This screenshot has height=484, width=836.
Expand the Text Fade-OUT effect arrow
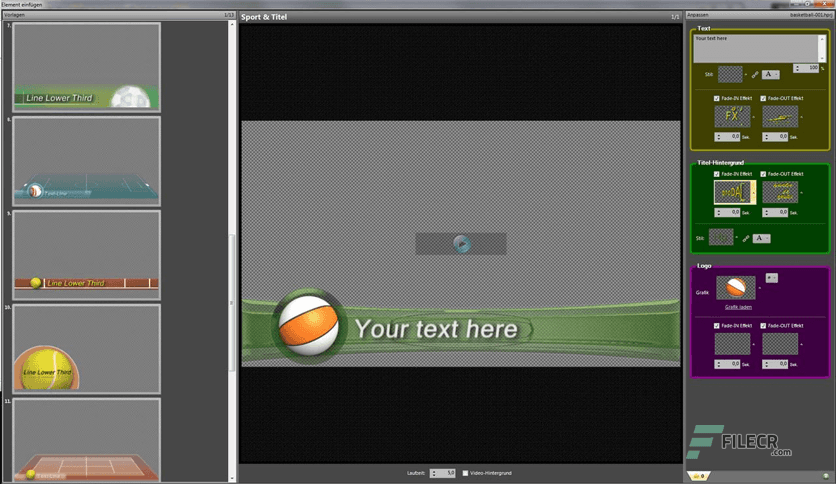coord(801,117)
